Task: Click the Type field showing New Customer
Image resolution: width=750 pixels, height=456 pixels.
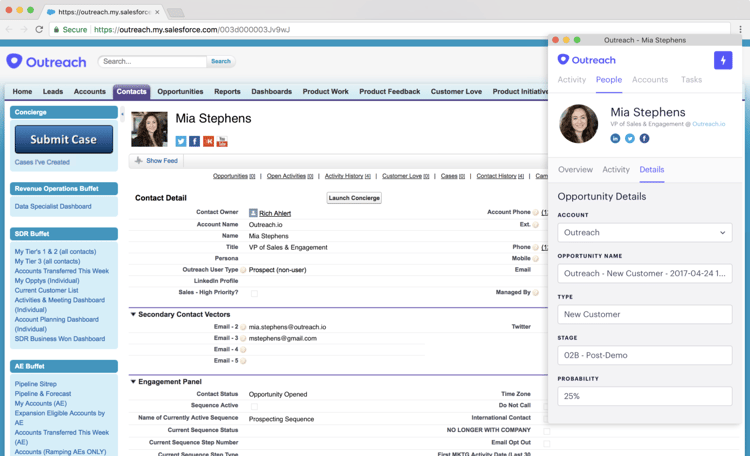Action: (644, 314)
